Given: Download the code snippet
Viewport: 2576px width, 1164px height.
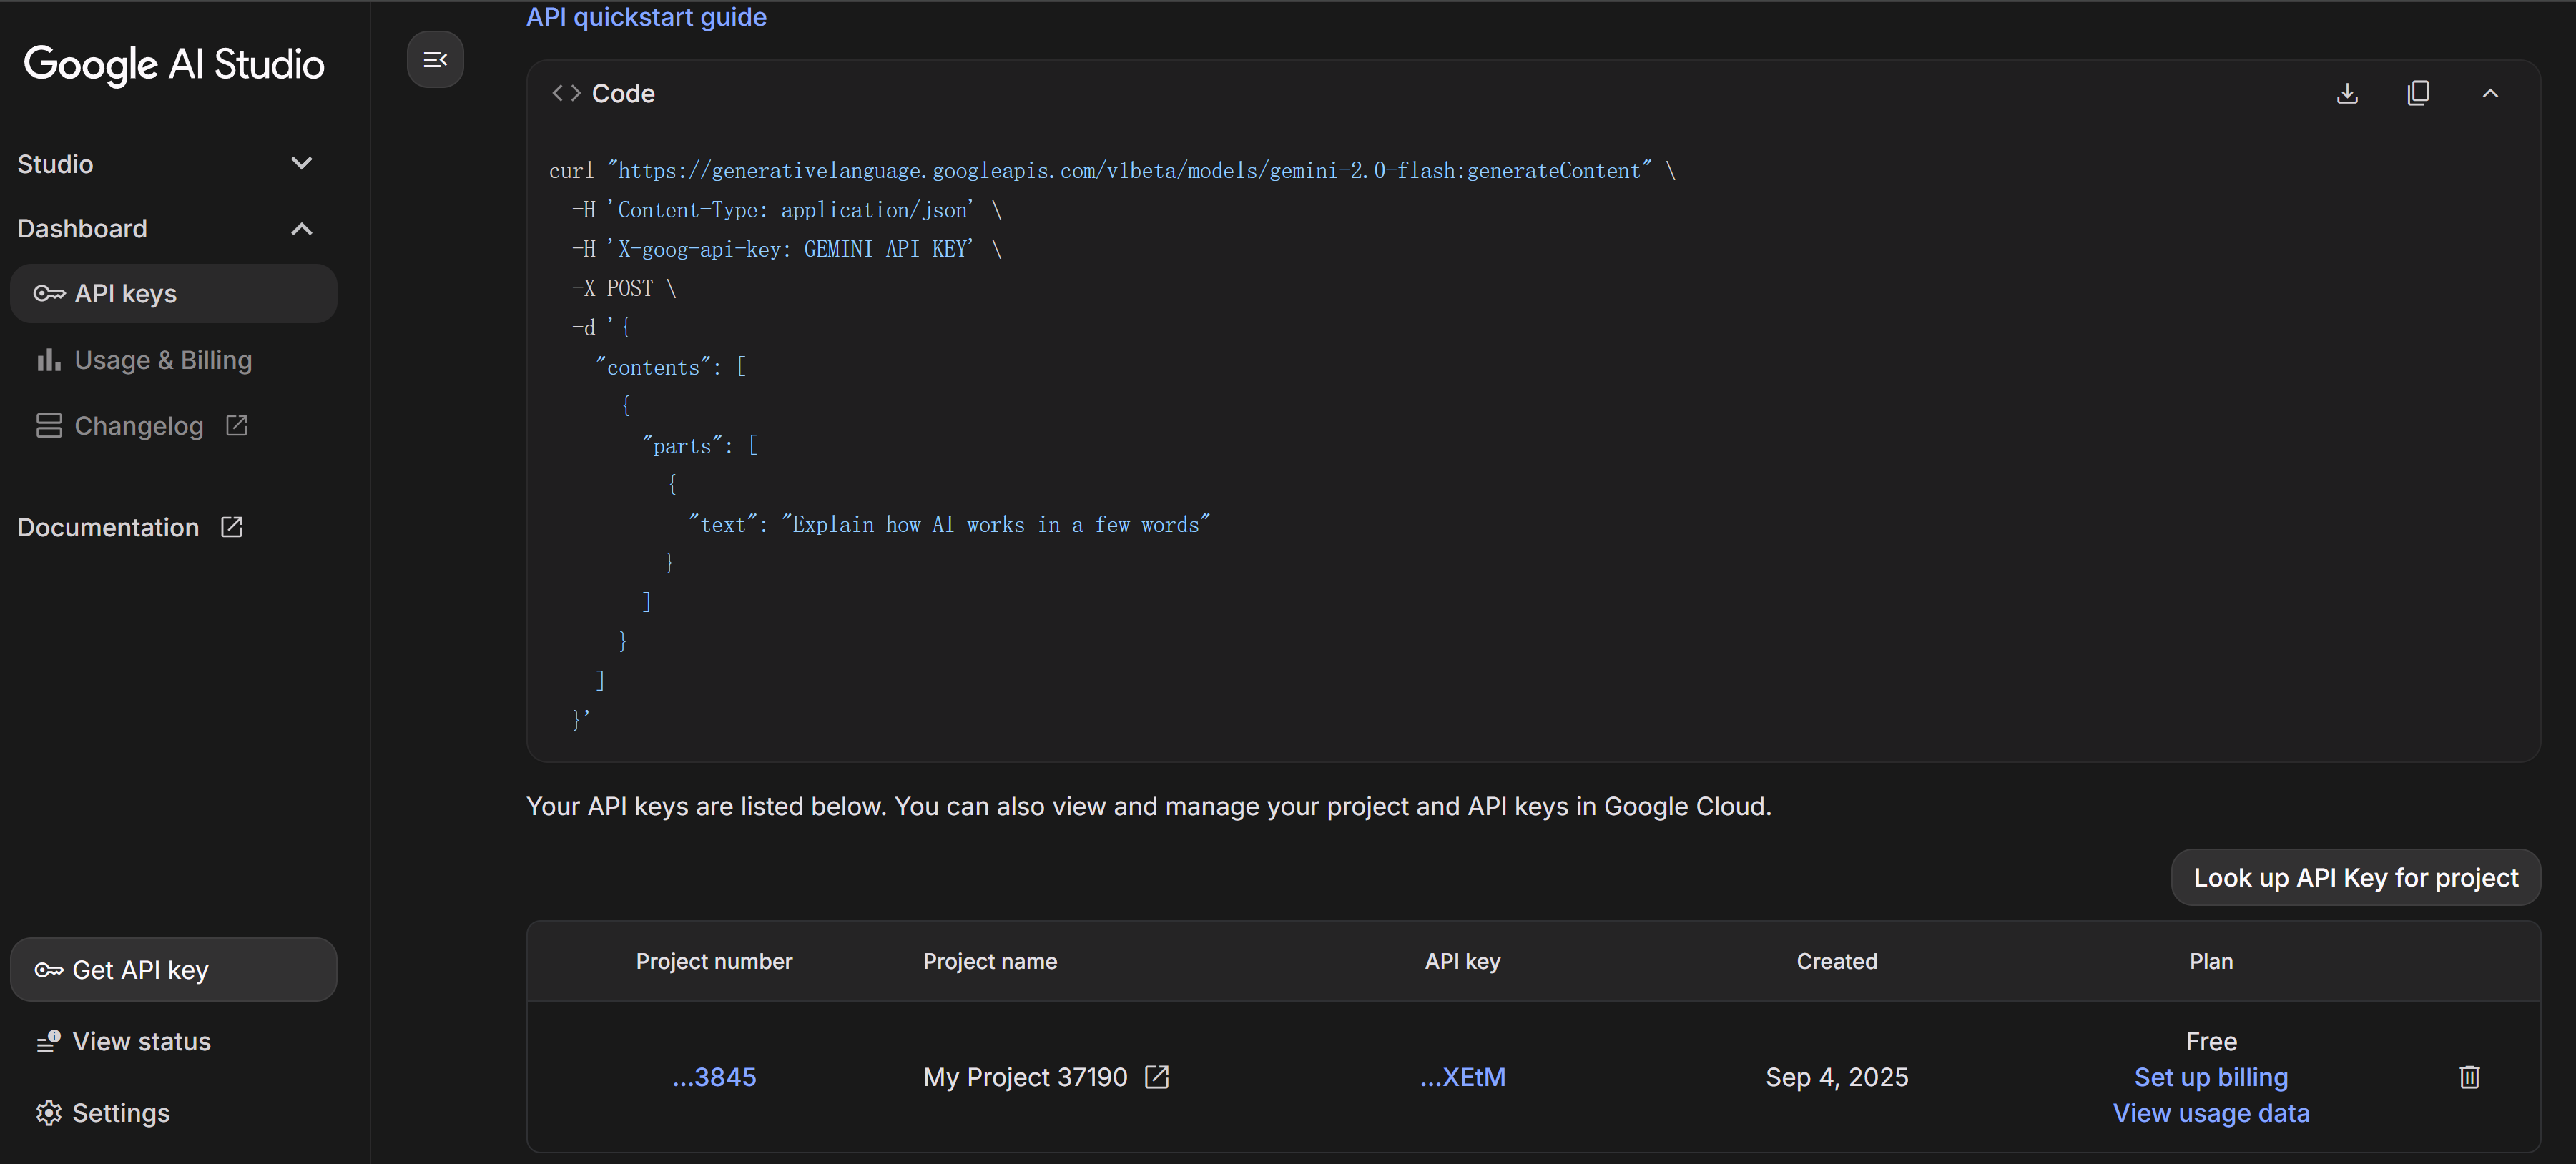Looking at the screenshot, I should tap(2347, 93).
